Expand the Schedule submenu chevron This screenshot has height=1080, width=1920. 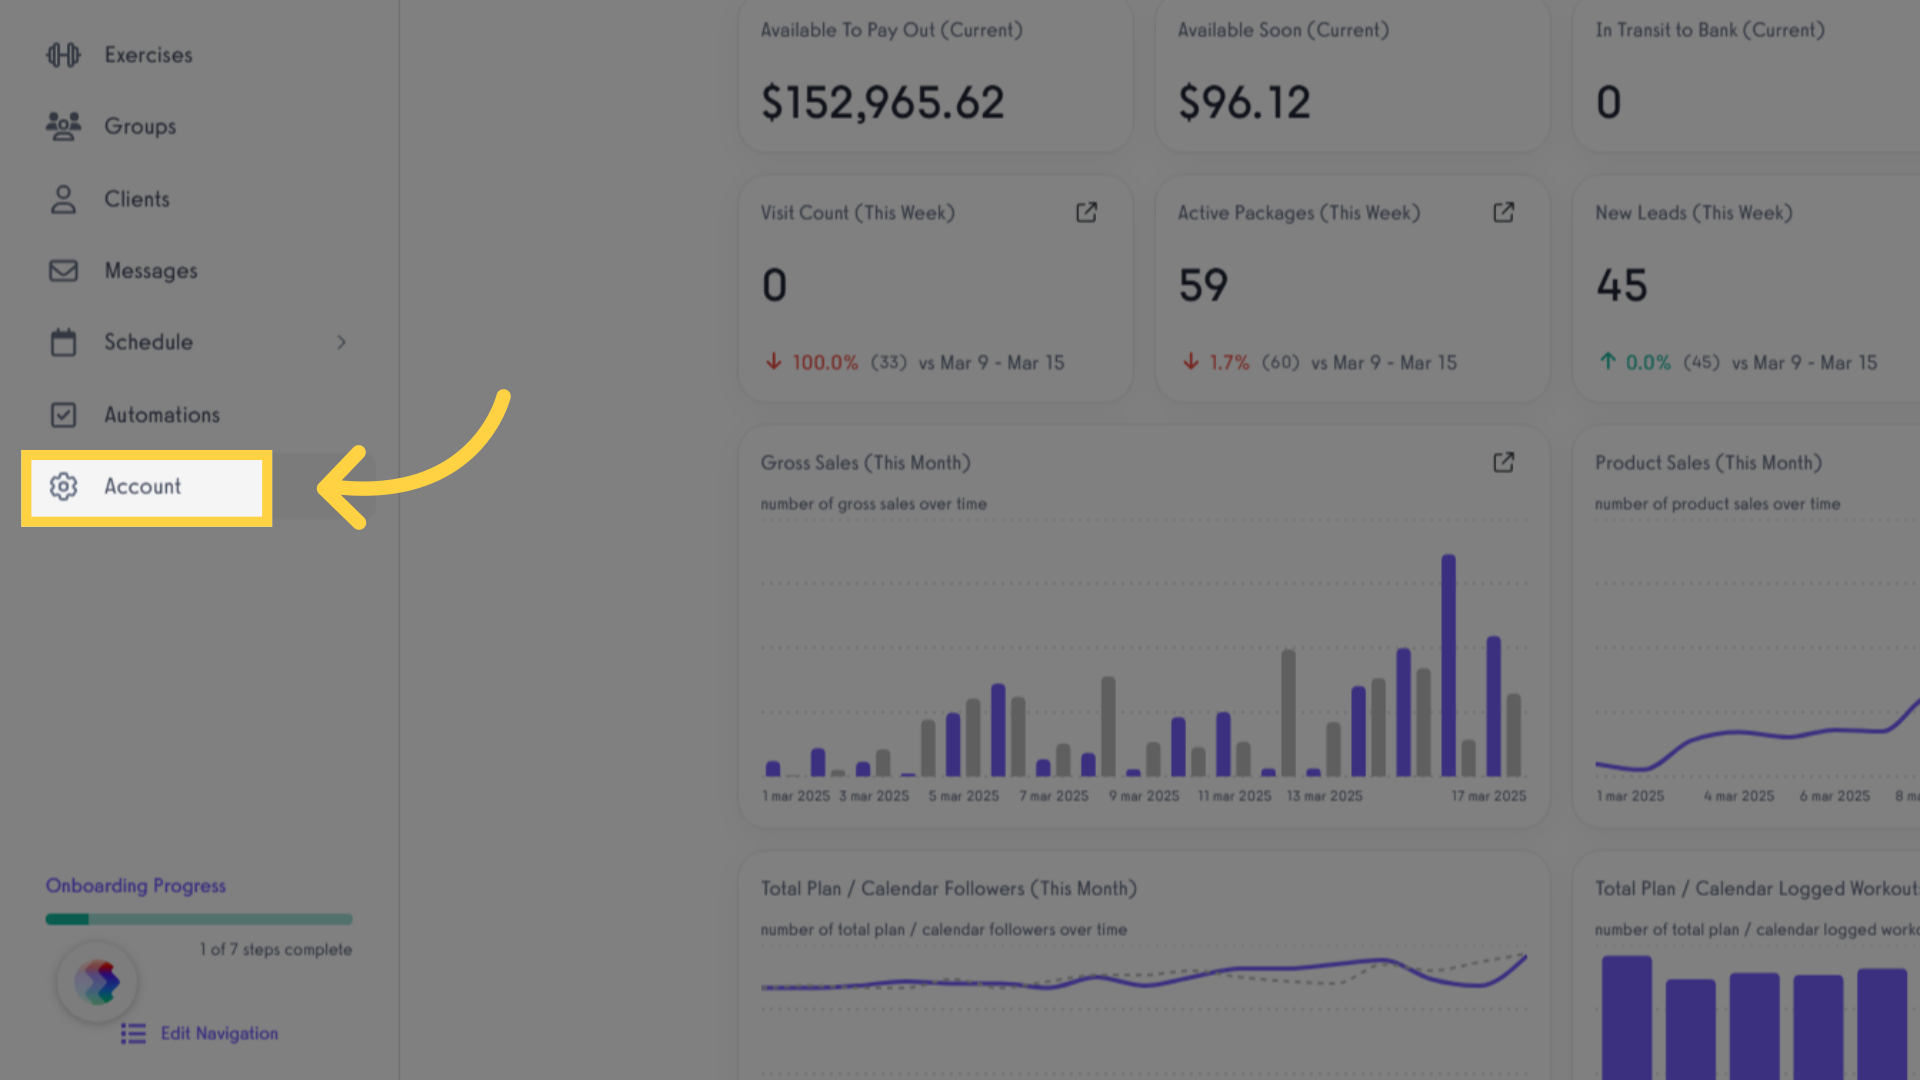pyautogui.click(x=341, y=342)
